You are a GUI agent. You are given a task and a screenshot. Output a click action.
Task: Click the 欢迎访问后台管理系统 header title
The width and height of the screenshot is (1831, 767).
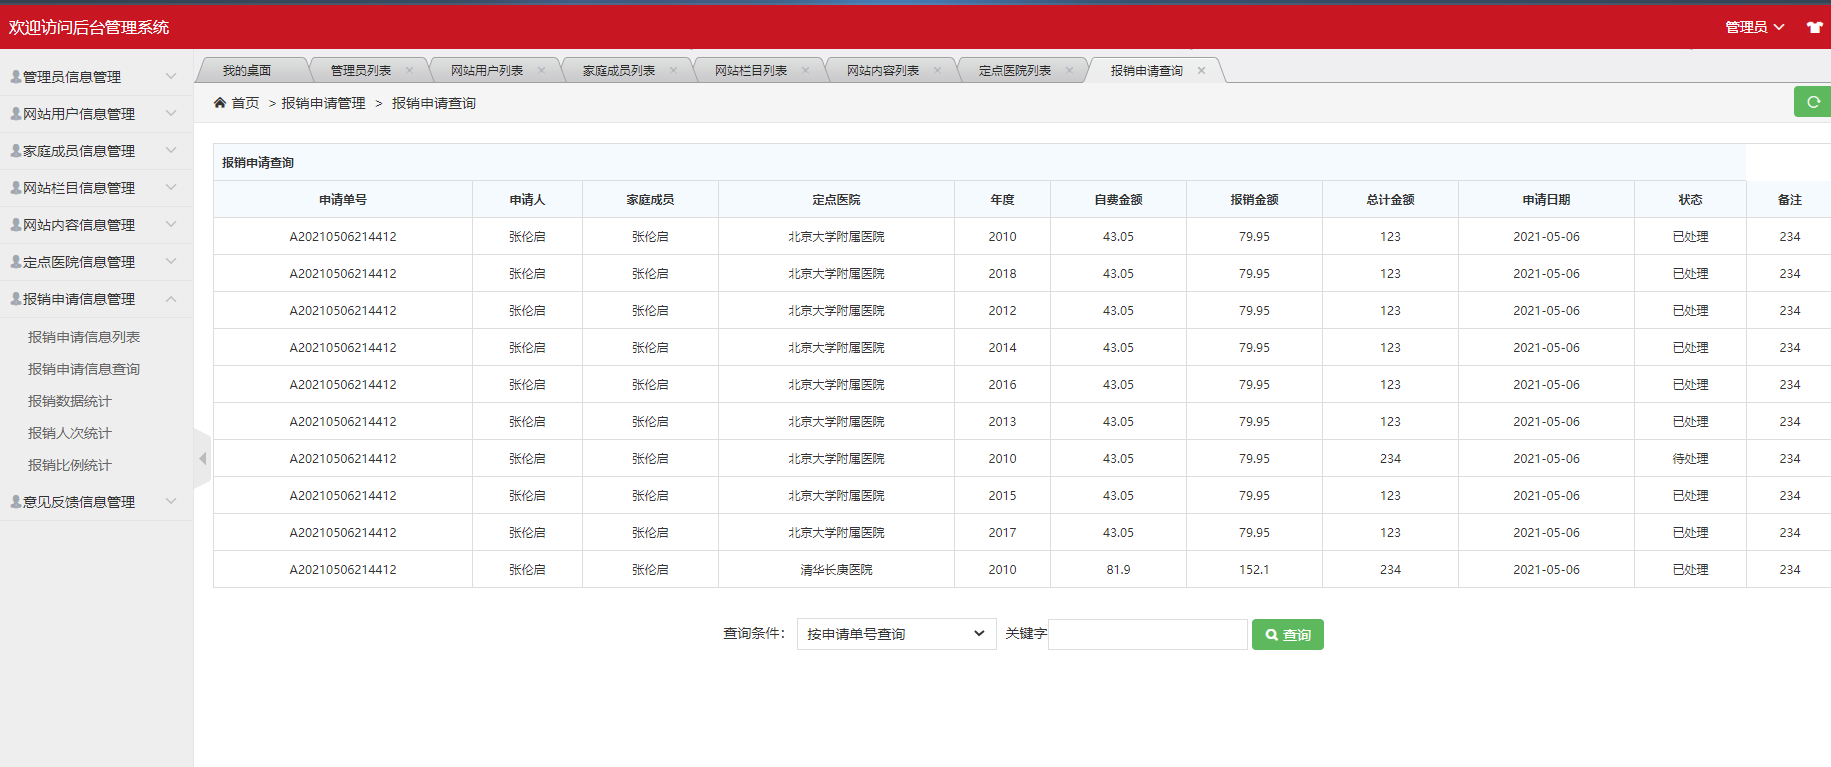tap(89, 27)
